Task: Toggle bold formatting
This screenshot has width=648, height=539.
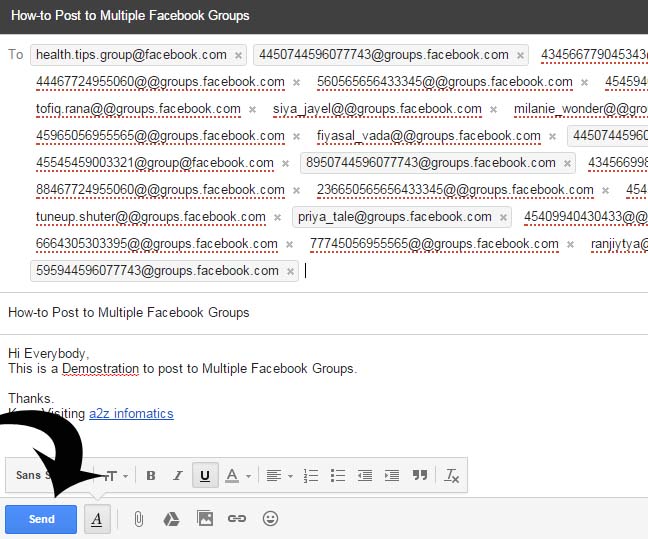Action: coord(151,475)
